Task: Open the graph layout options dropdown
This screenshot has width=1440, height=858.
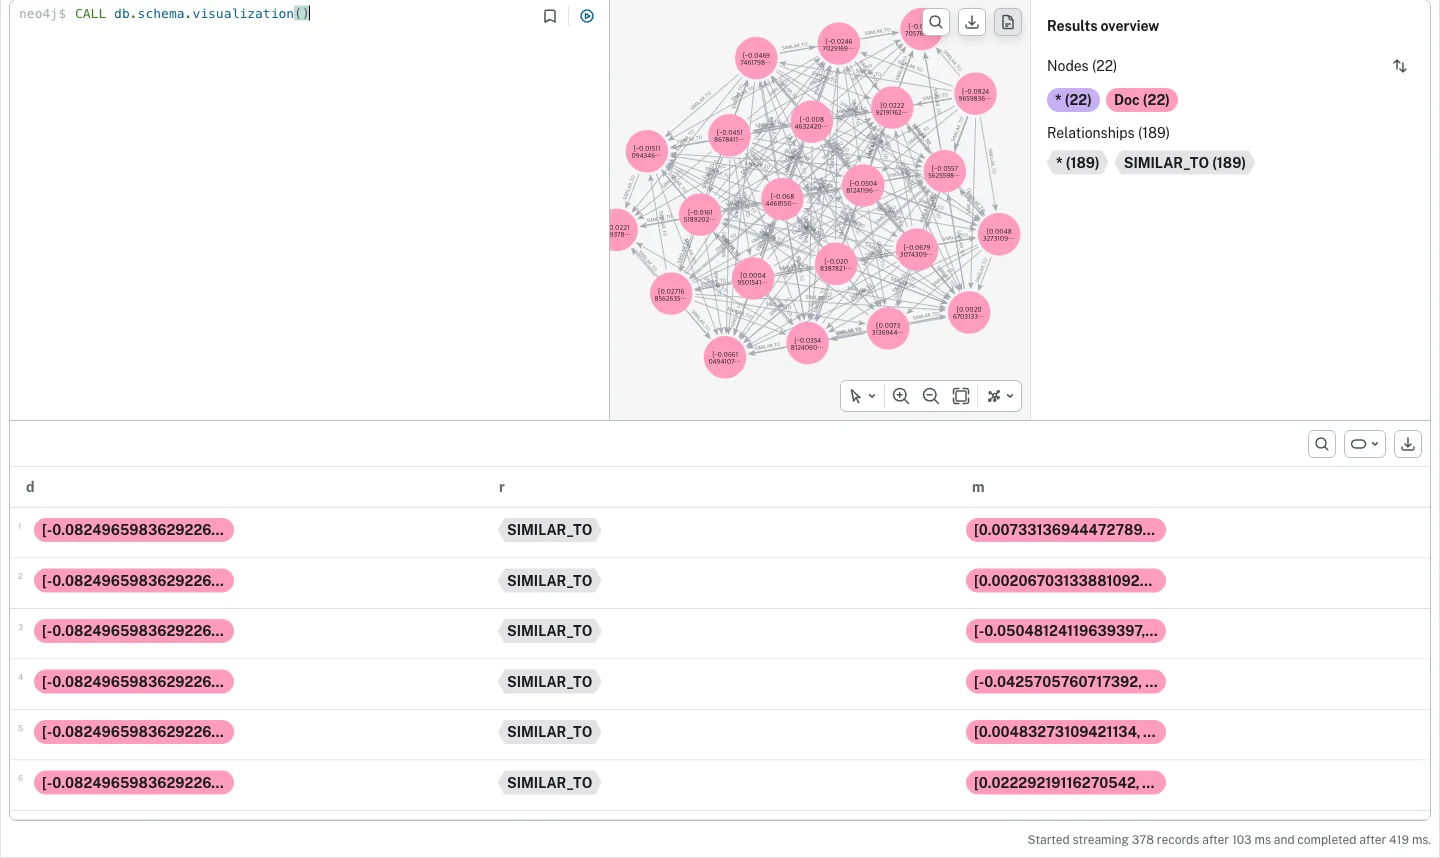Action: (1000, 396)
